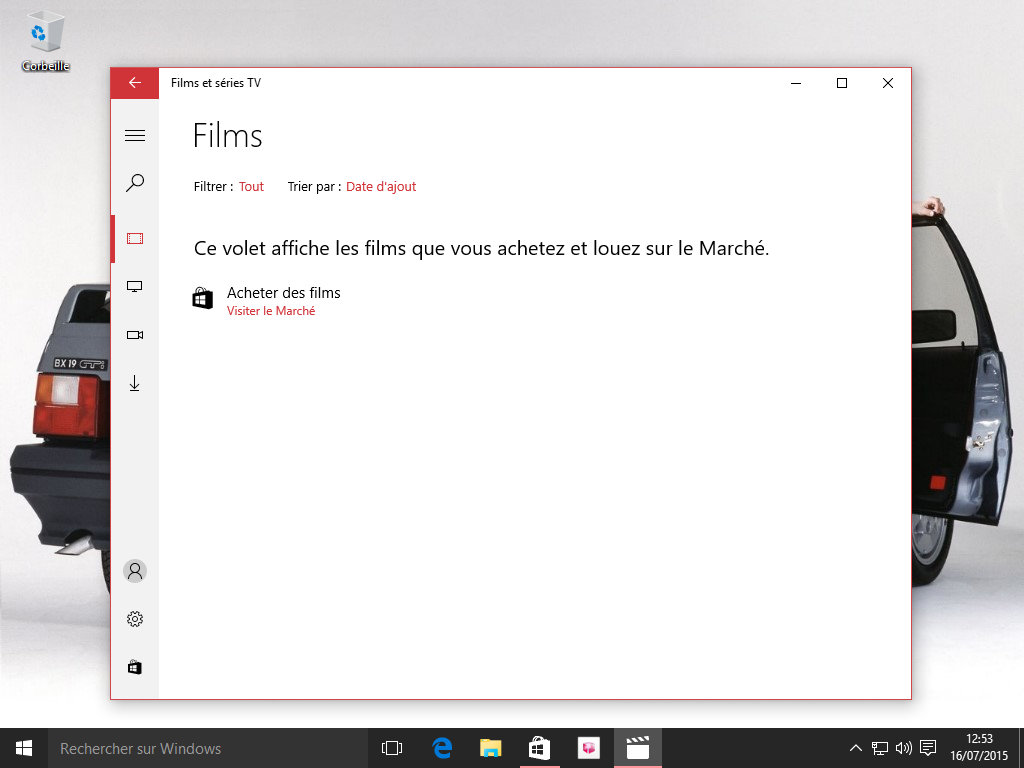Open the Videos camera icon

(135, 335)
